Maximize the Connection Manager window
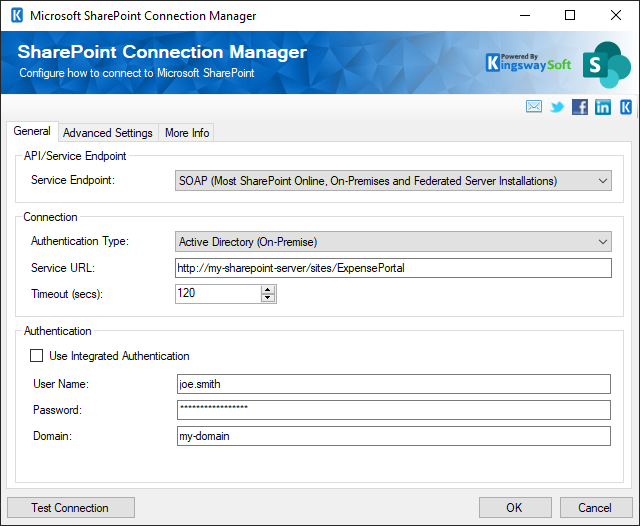640x526 pixels. point(570,16)
